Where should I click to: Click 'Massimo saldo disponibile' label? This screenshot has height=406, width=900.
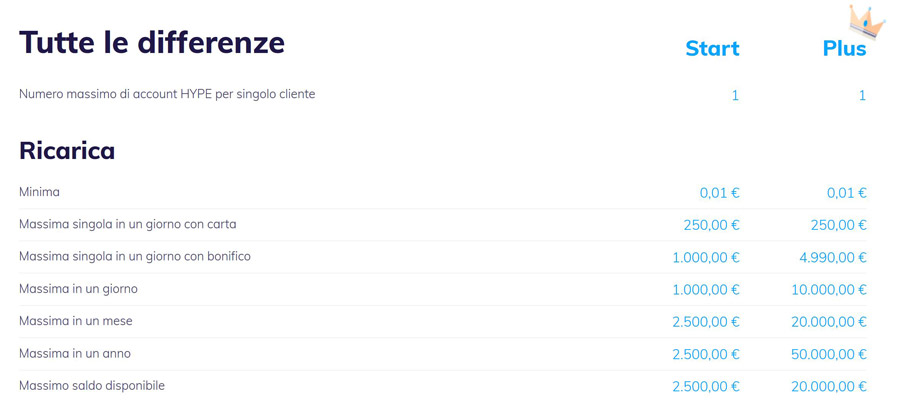[92, 386]
